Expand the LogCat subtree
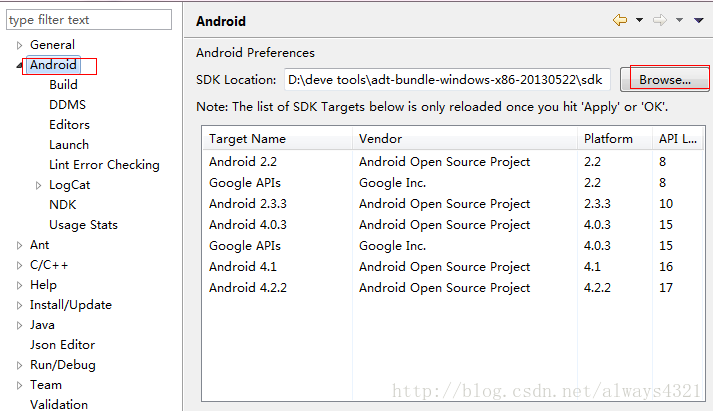The height and width of the screenshot is (411, 713). point(38,185)
